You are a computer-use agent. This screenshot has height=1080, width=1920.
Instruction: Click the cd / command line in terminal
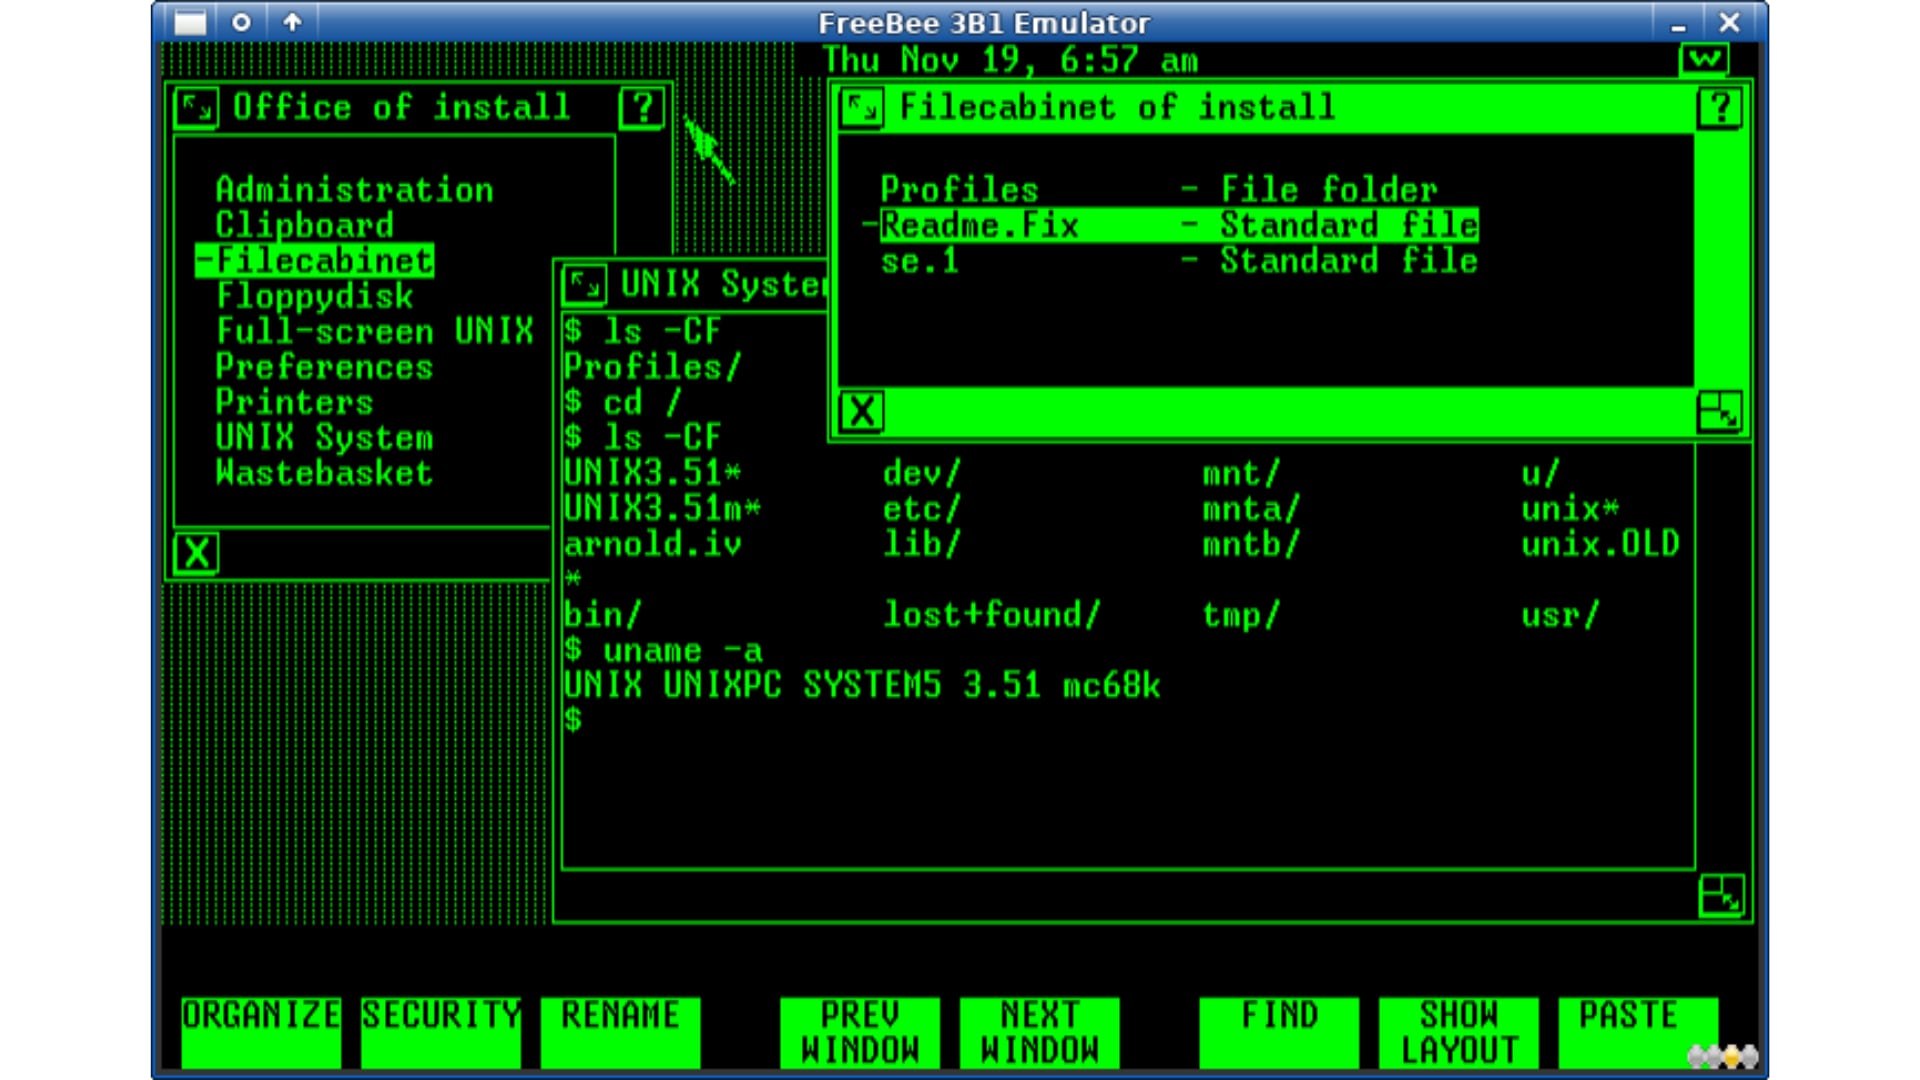pos(623,402)
